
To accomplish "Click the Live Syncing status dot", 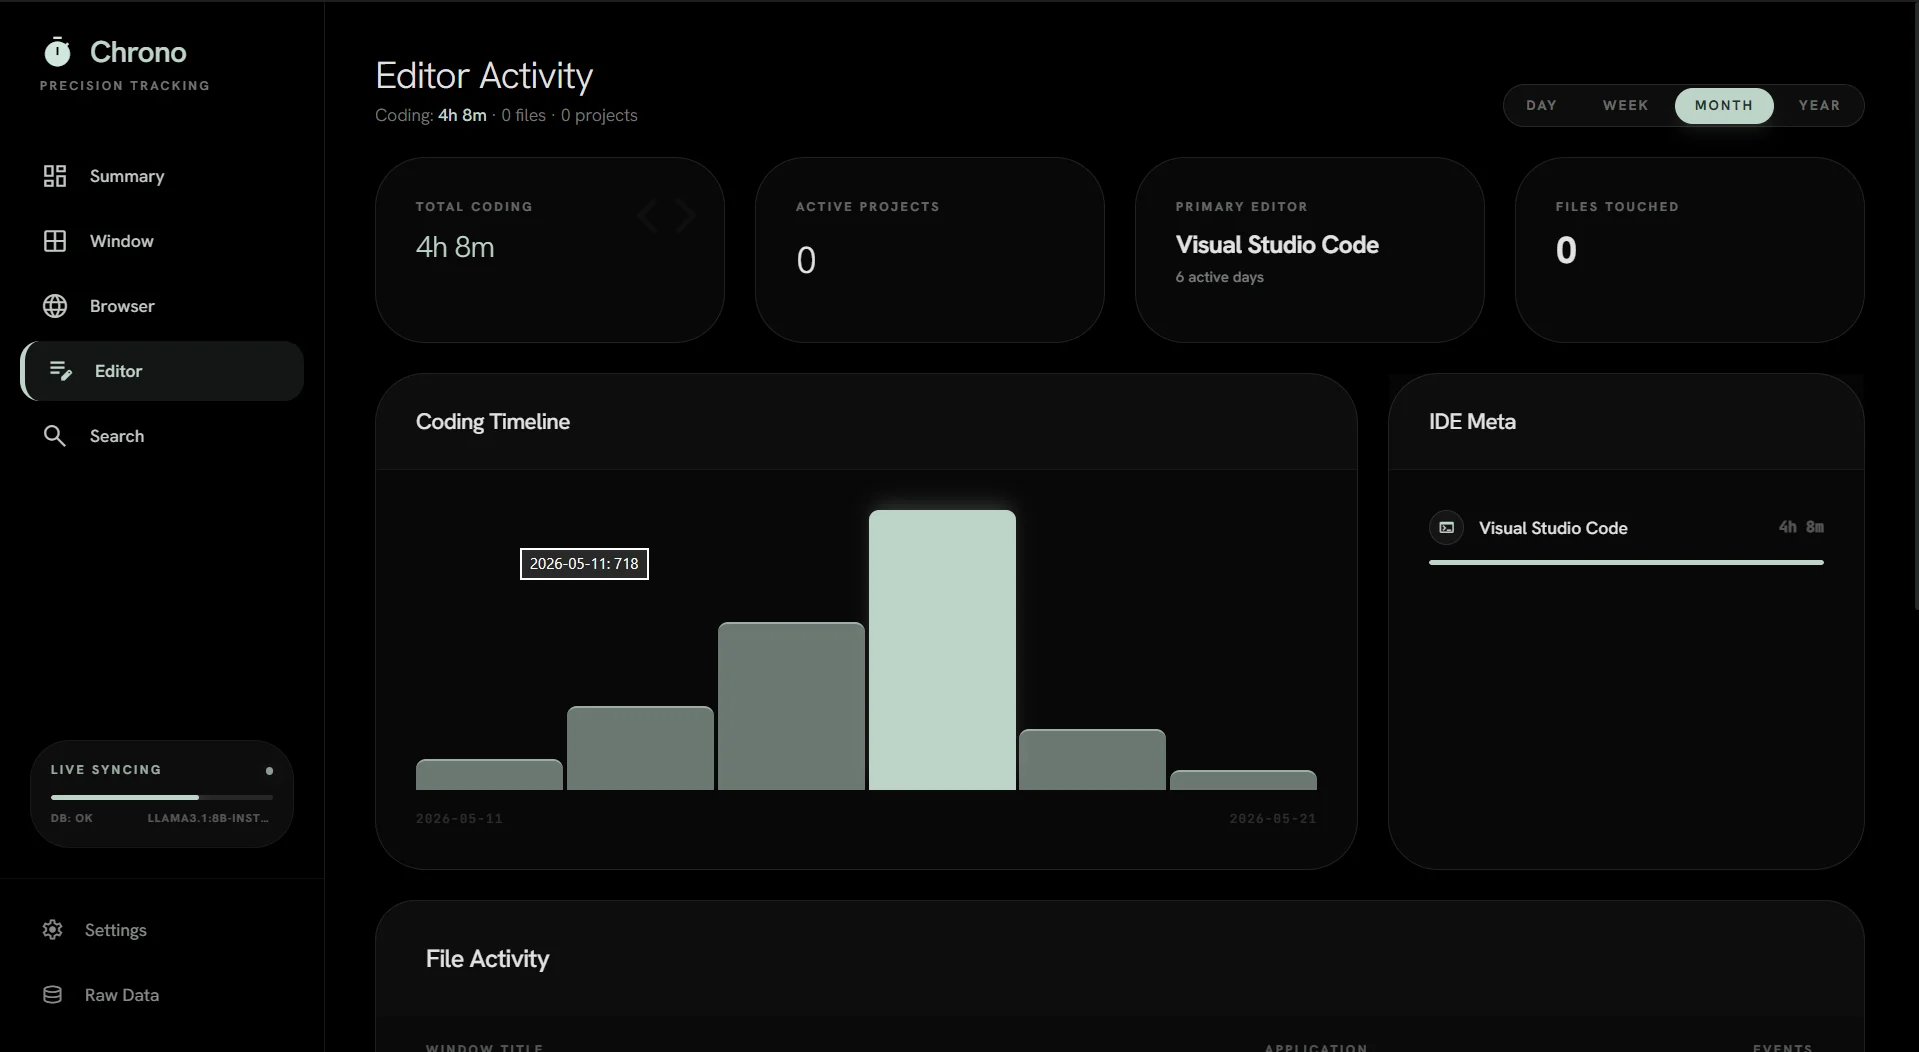I will tap(269, 771).
